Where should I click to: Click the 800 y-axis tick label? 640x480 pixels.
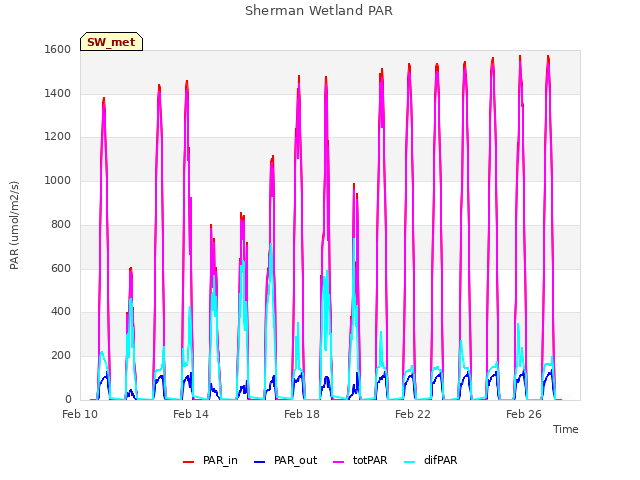click(x=61, y=224)
